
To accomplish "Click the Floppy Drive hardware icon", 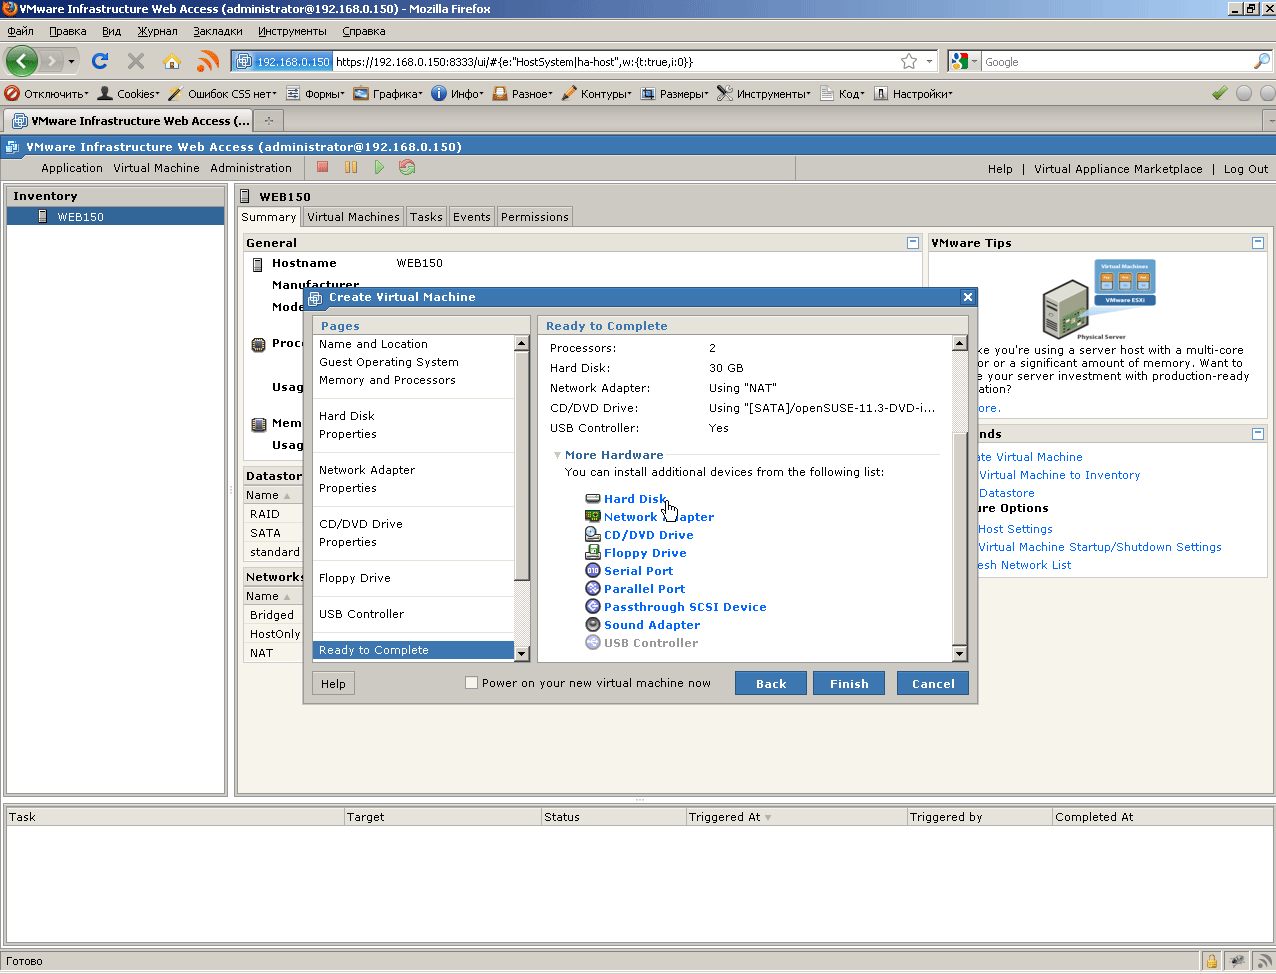I will pos(593,553).
